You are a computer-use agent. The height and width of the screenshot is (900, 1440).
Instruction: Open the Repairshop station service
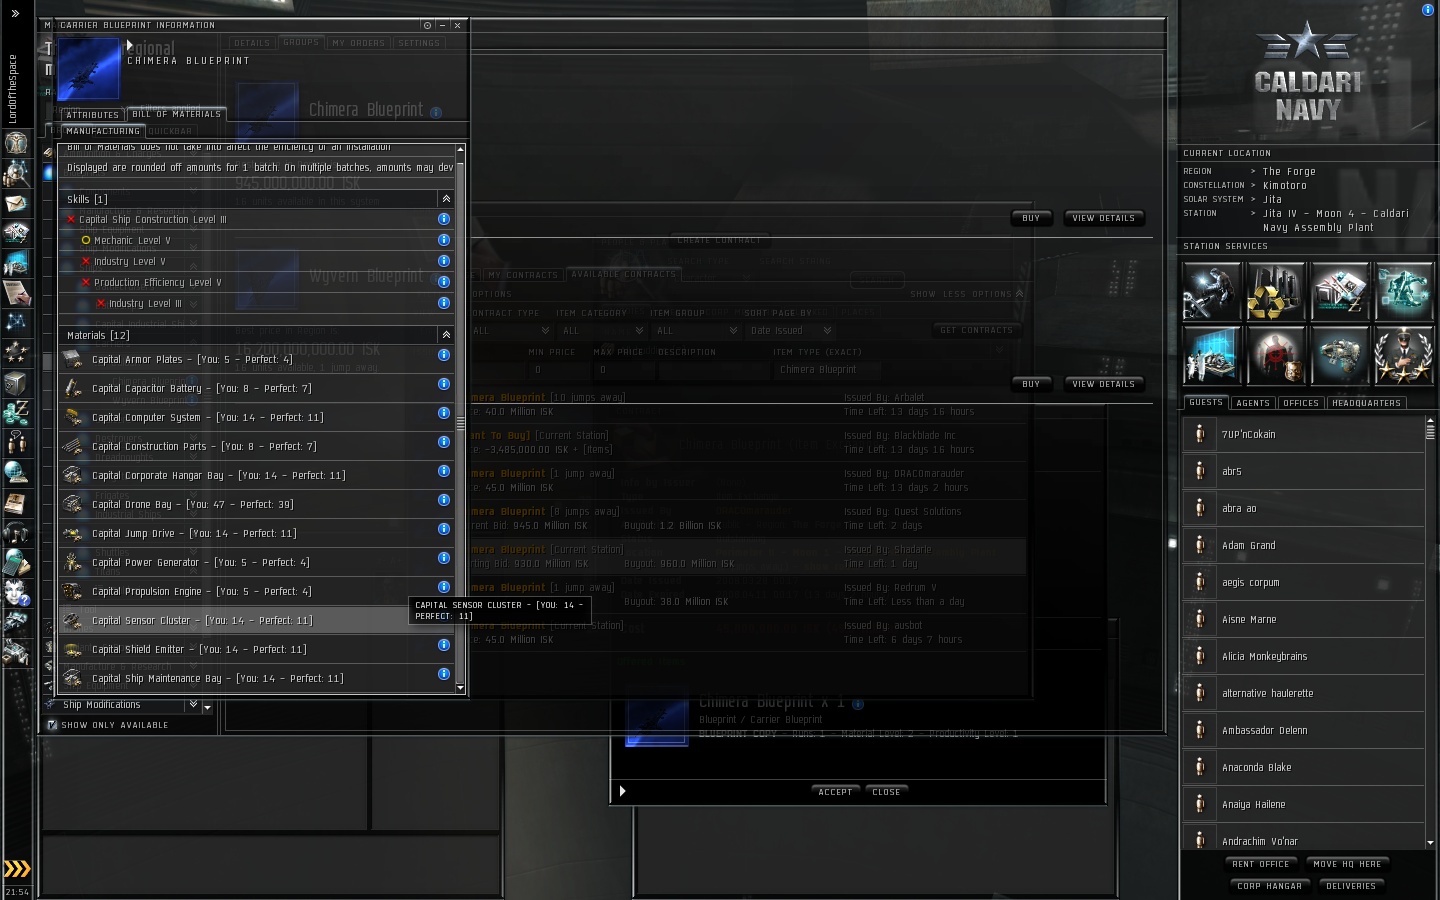1212,291
